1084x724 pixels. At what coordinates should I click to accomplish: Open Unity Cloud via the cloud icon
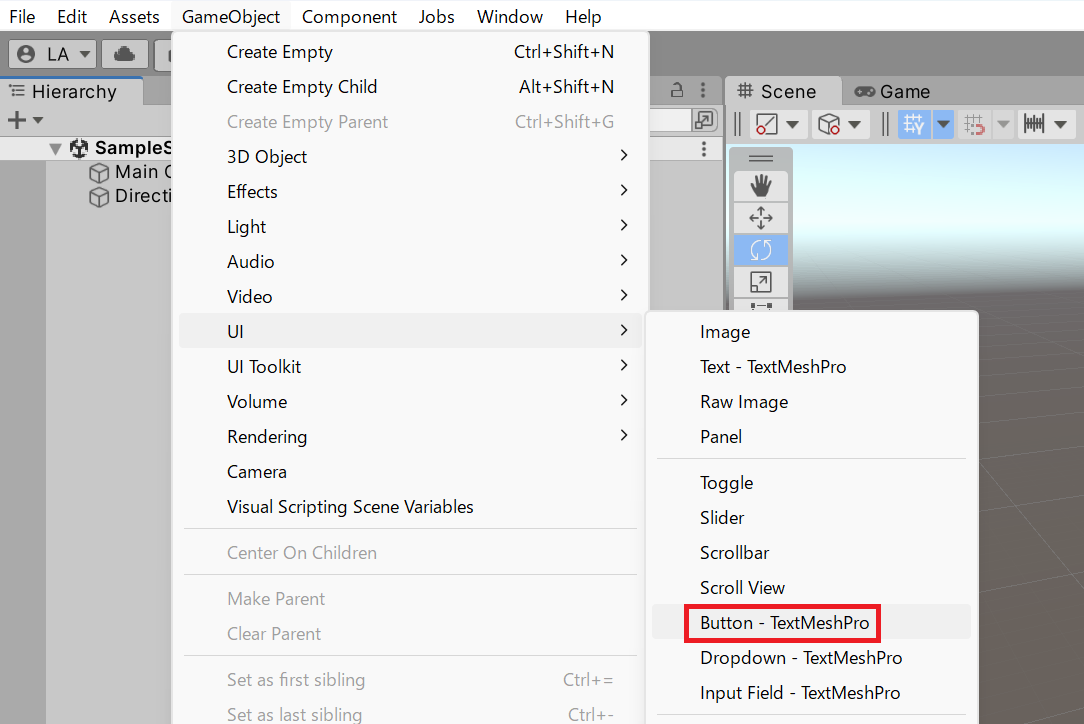point(124,53)
